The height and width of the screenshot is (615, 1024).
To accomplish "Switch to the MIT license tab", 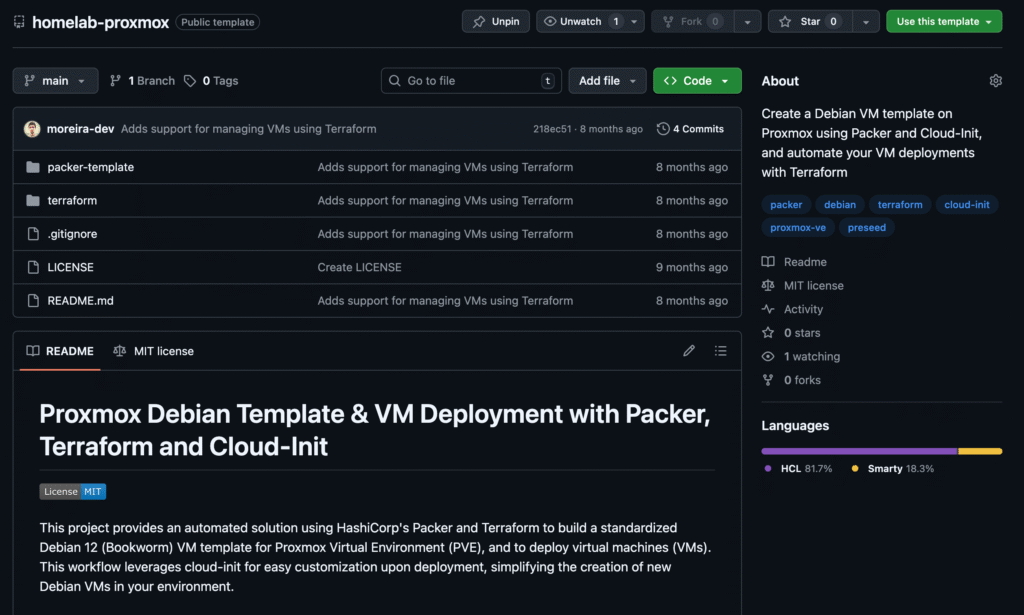I will (153, 351).
